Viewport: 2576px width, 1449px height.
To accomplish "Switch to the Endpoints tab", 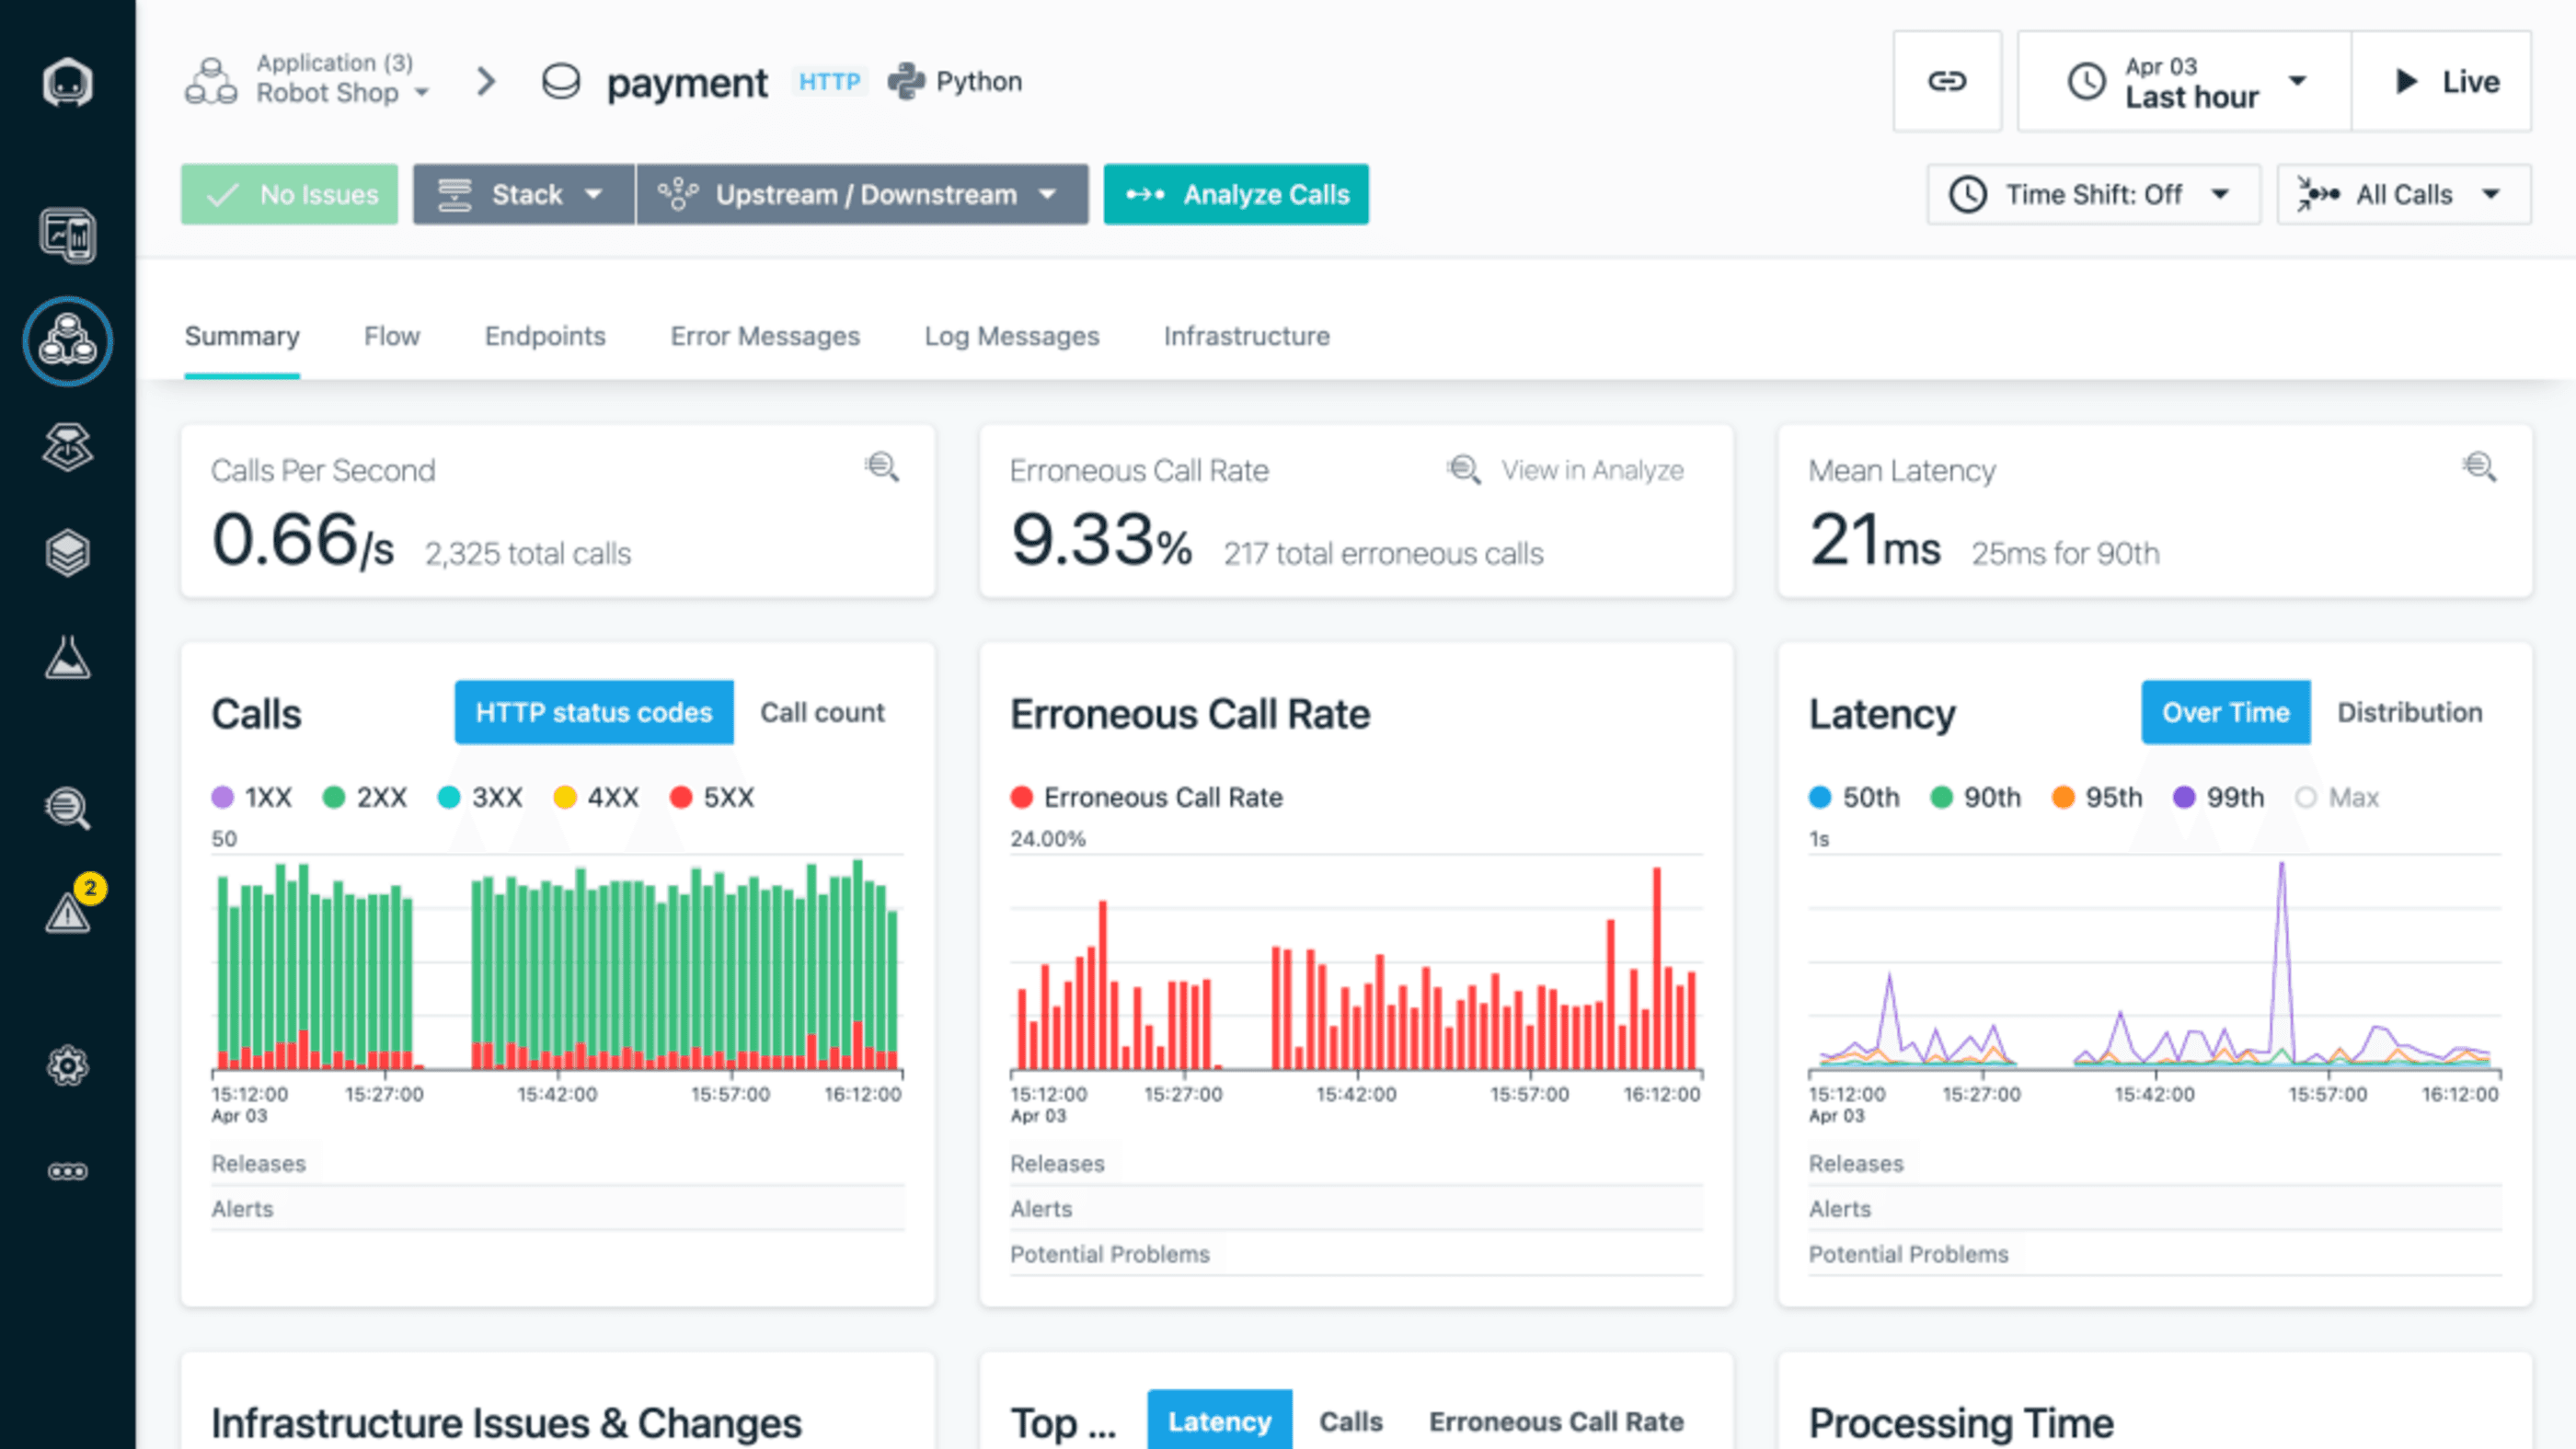I will [x=545, y=336].
